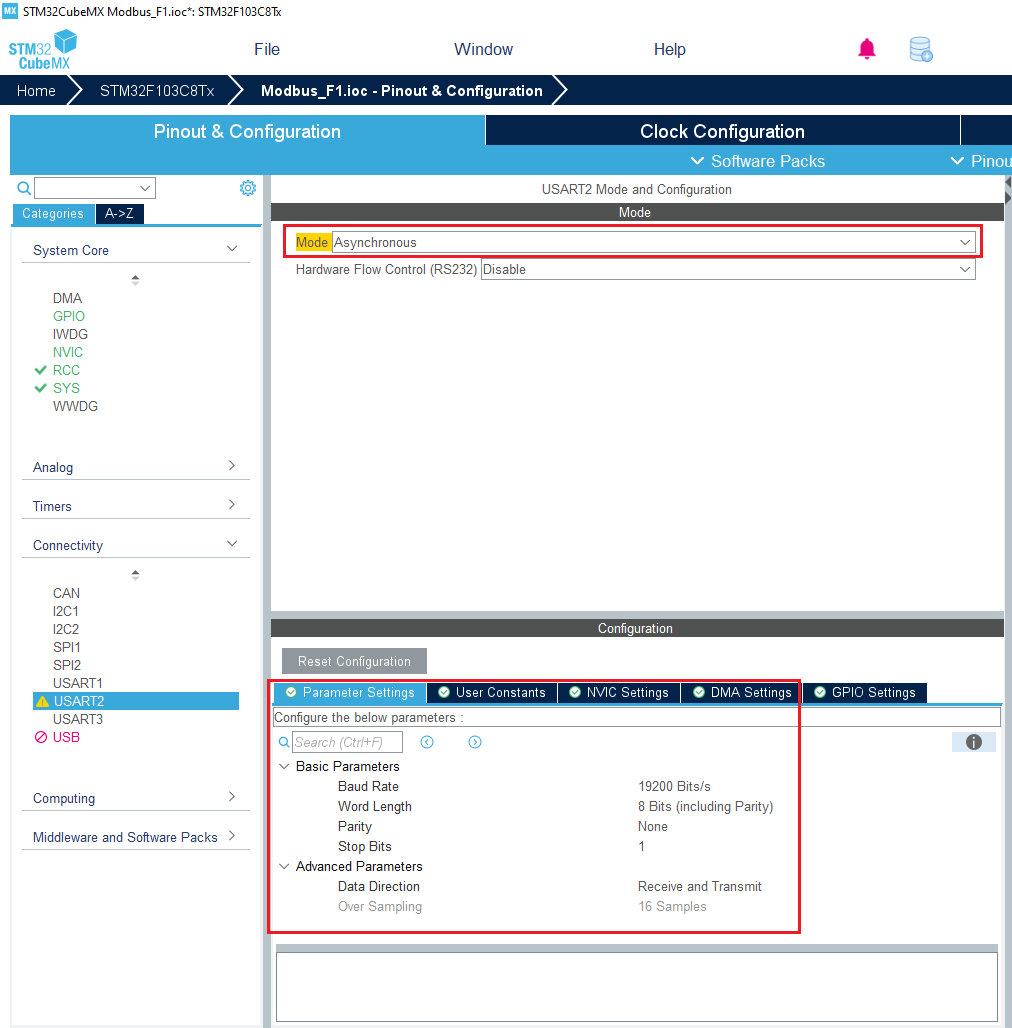Click the Word Length value 8 Bits

[705, 806]
